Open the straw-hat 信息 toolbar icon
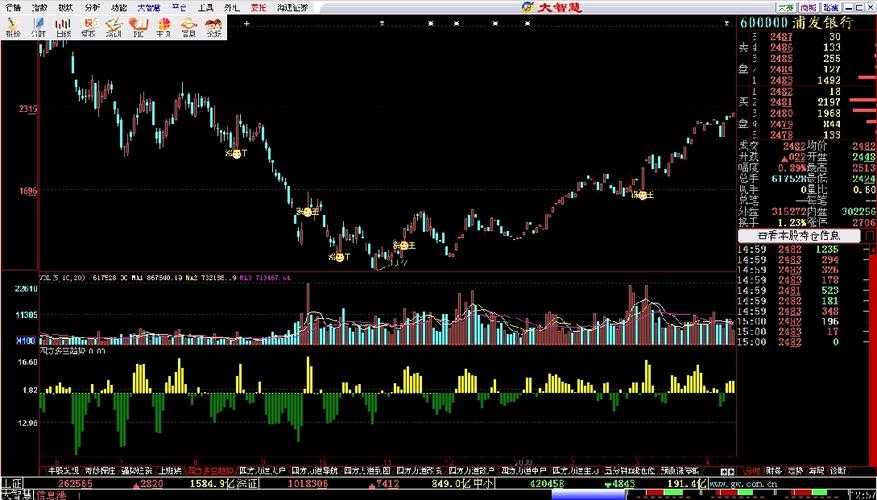877x500 pixels. pyautogui.click(x=188, y=26)
